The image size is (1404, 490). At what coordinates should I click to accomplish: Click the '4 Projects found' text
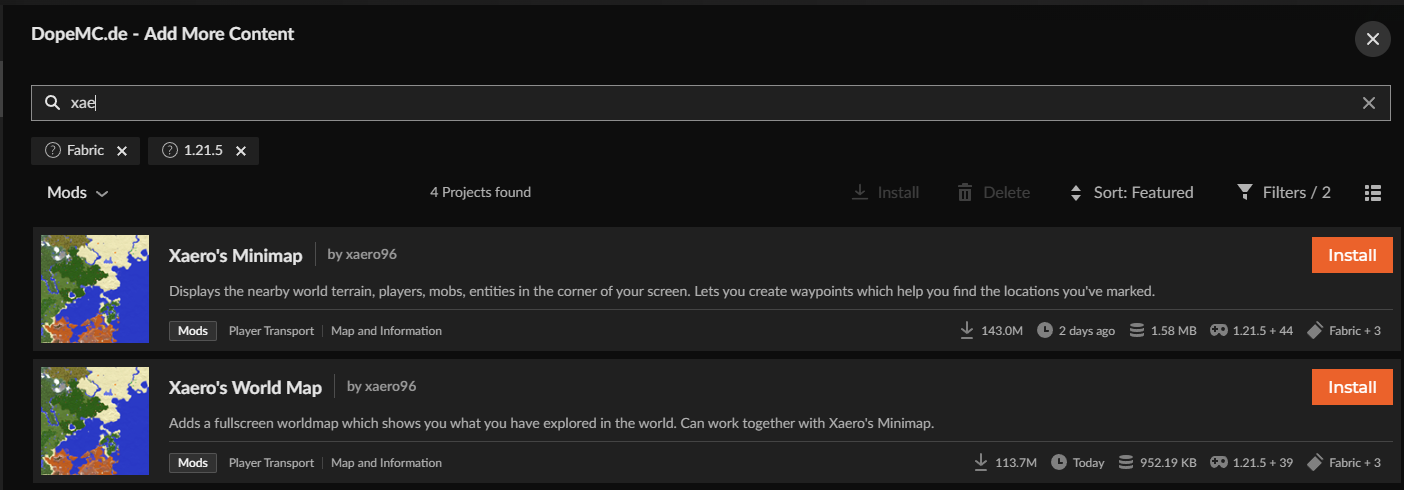click(x=480, y=192)
